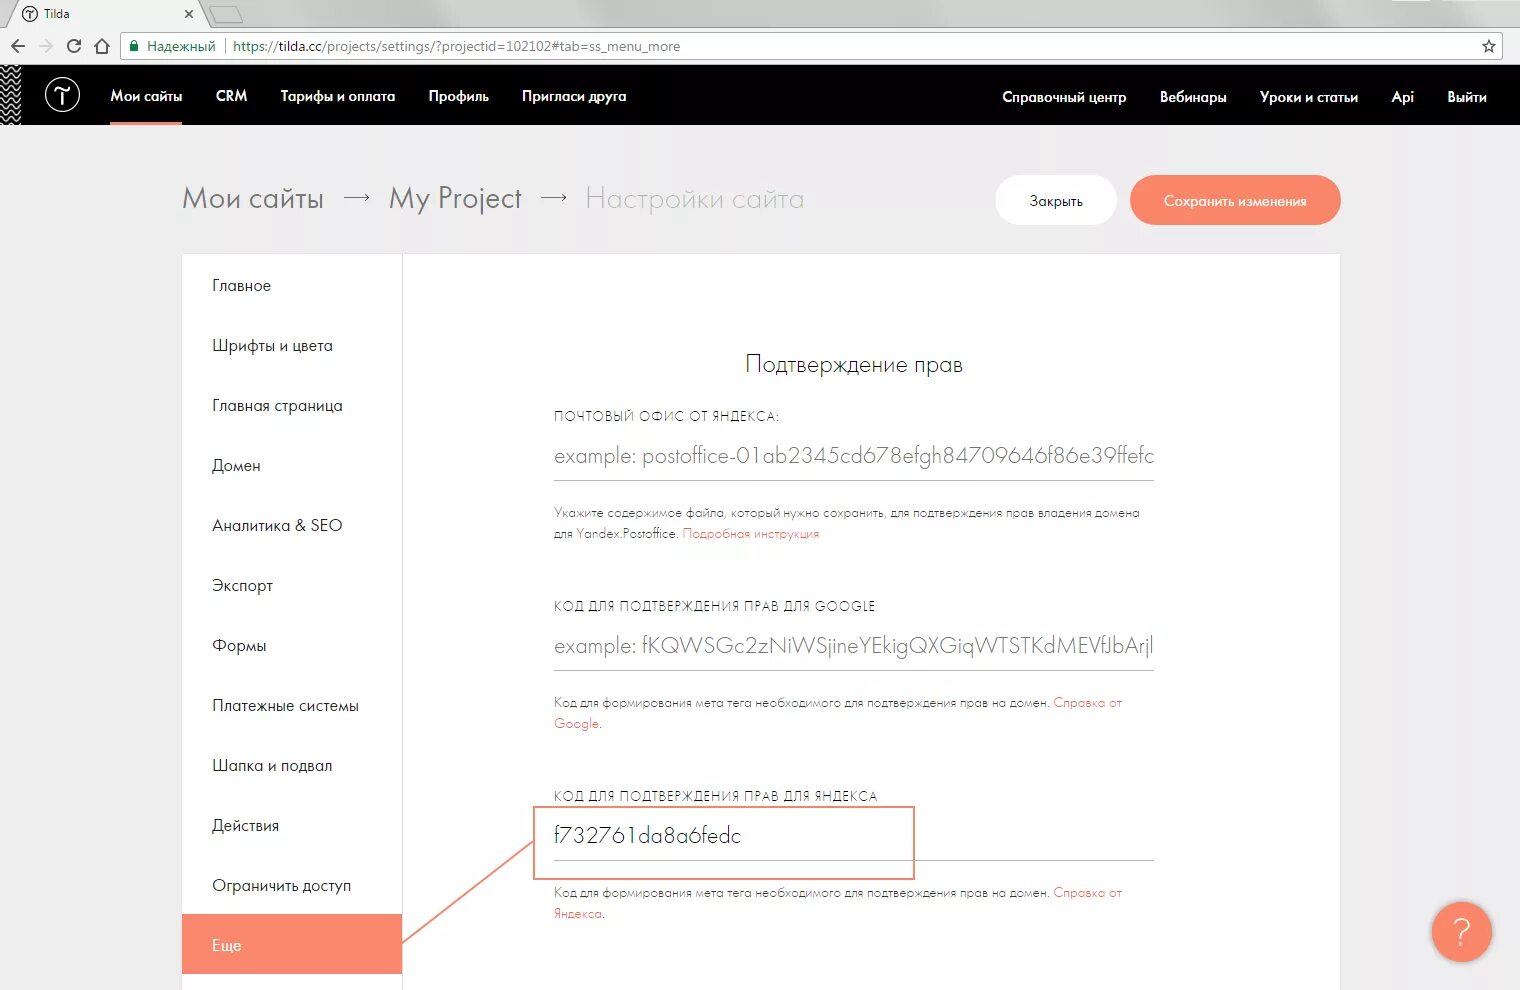Select Шрифты и цвета settings tab
1520x990 pixels.
pyautogui.click(x=292, y=345)
